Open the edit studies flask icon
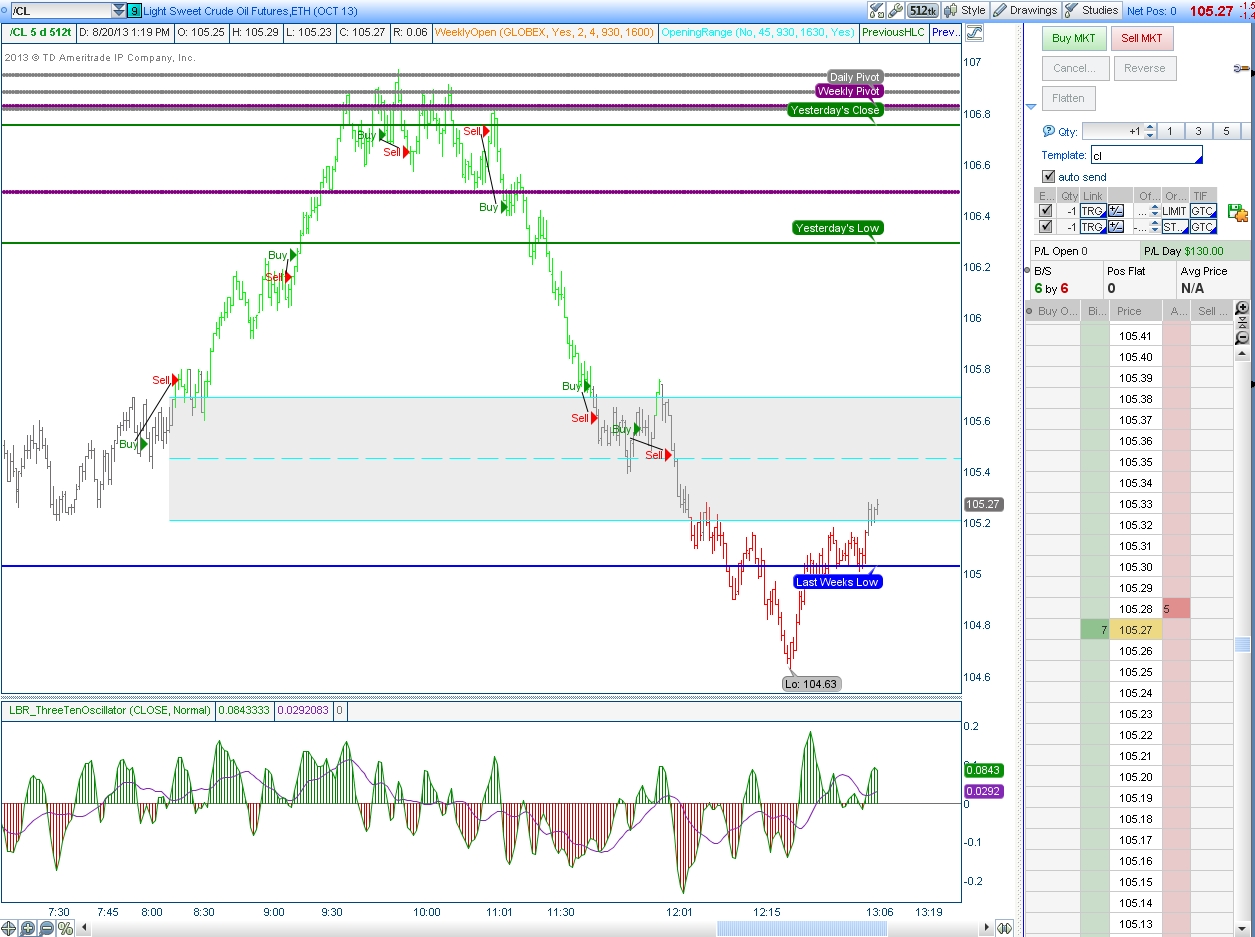Viewport: 1255px width, 937px height. click(877, 10)
